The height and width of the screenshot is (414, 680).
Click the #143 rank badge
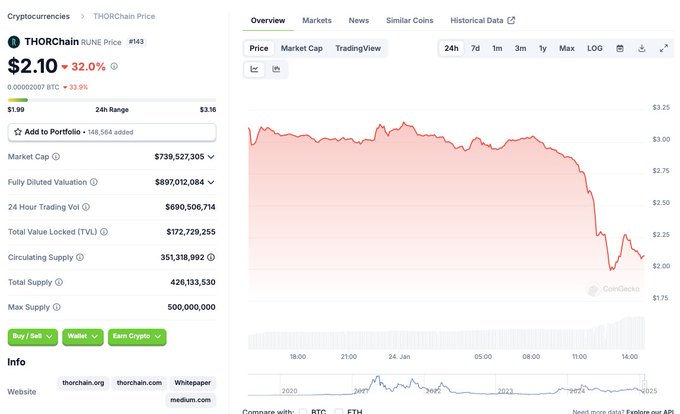pyautogui.click(x=136, y=42)
